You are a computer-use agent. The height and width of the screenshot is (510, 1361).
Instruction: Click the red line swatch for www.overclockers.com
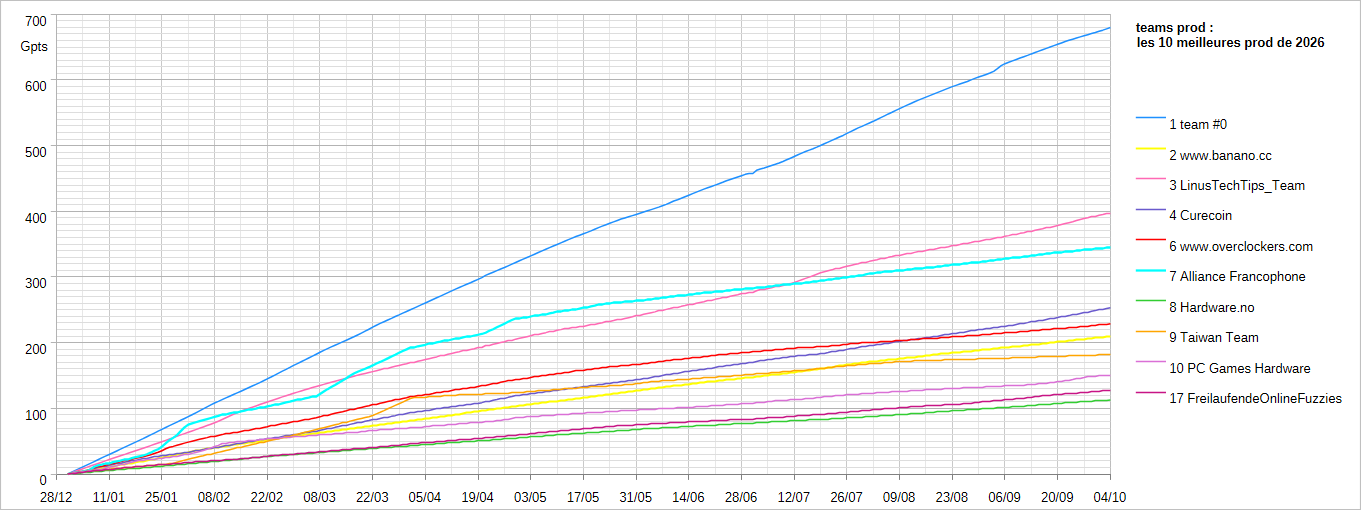pyautogui.click(x=1150, y=241)
